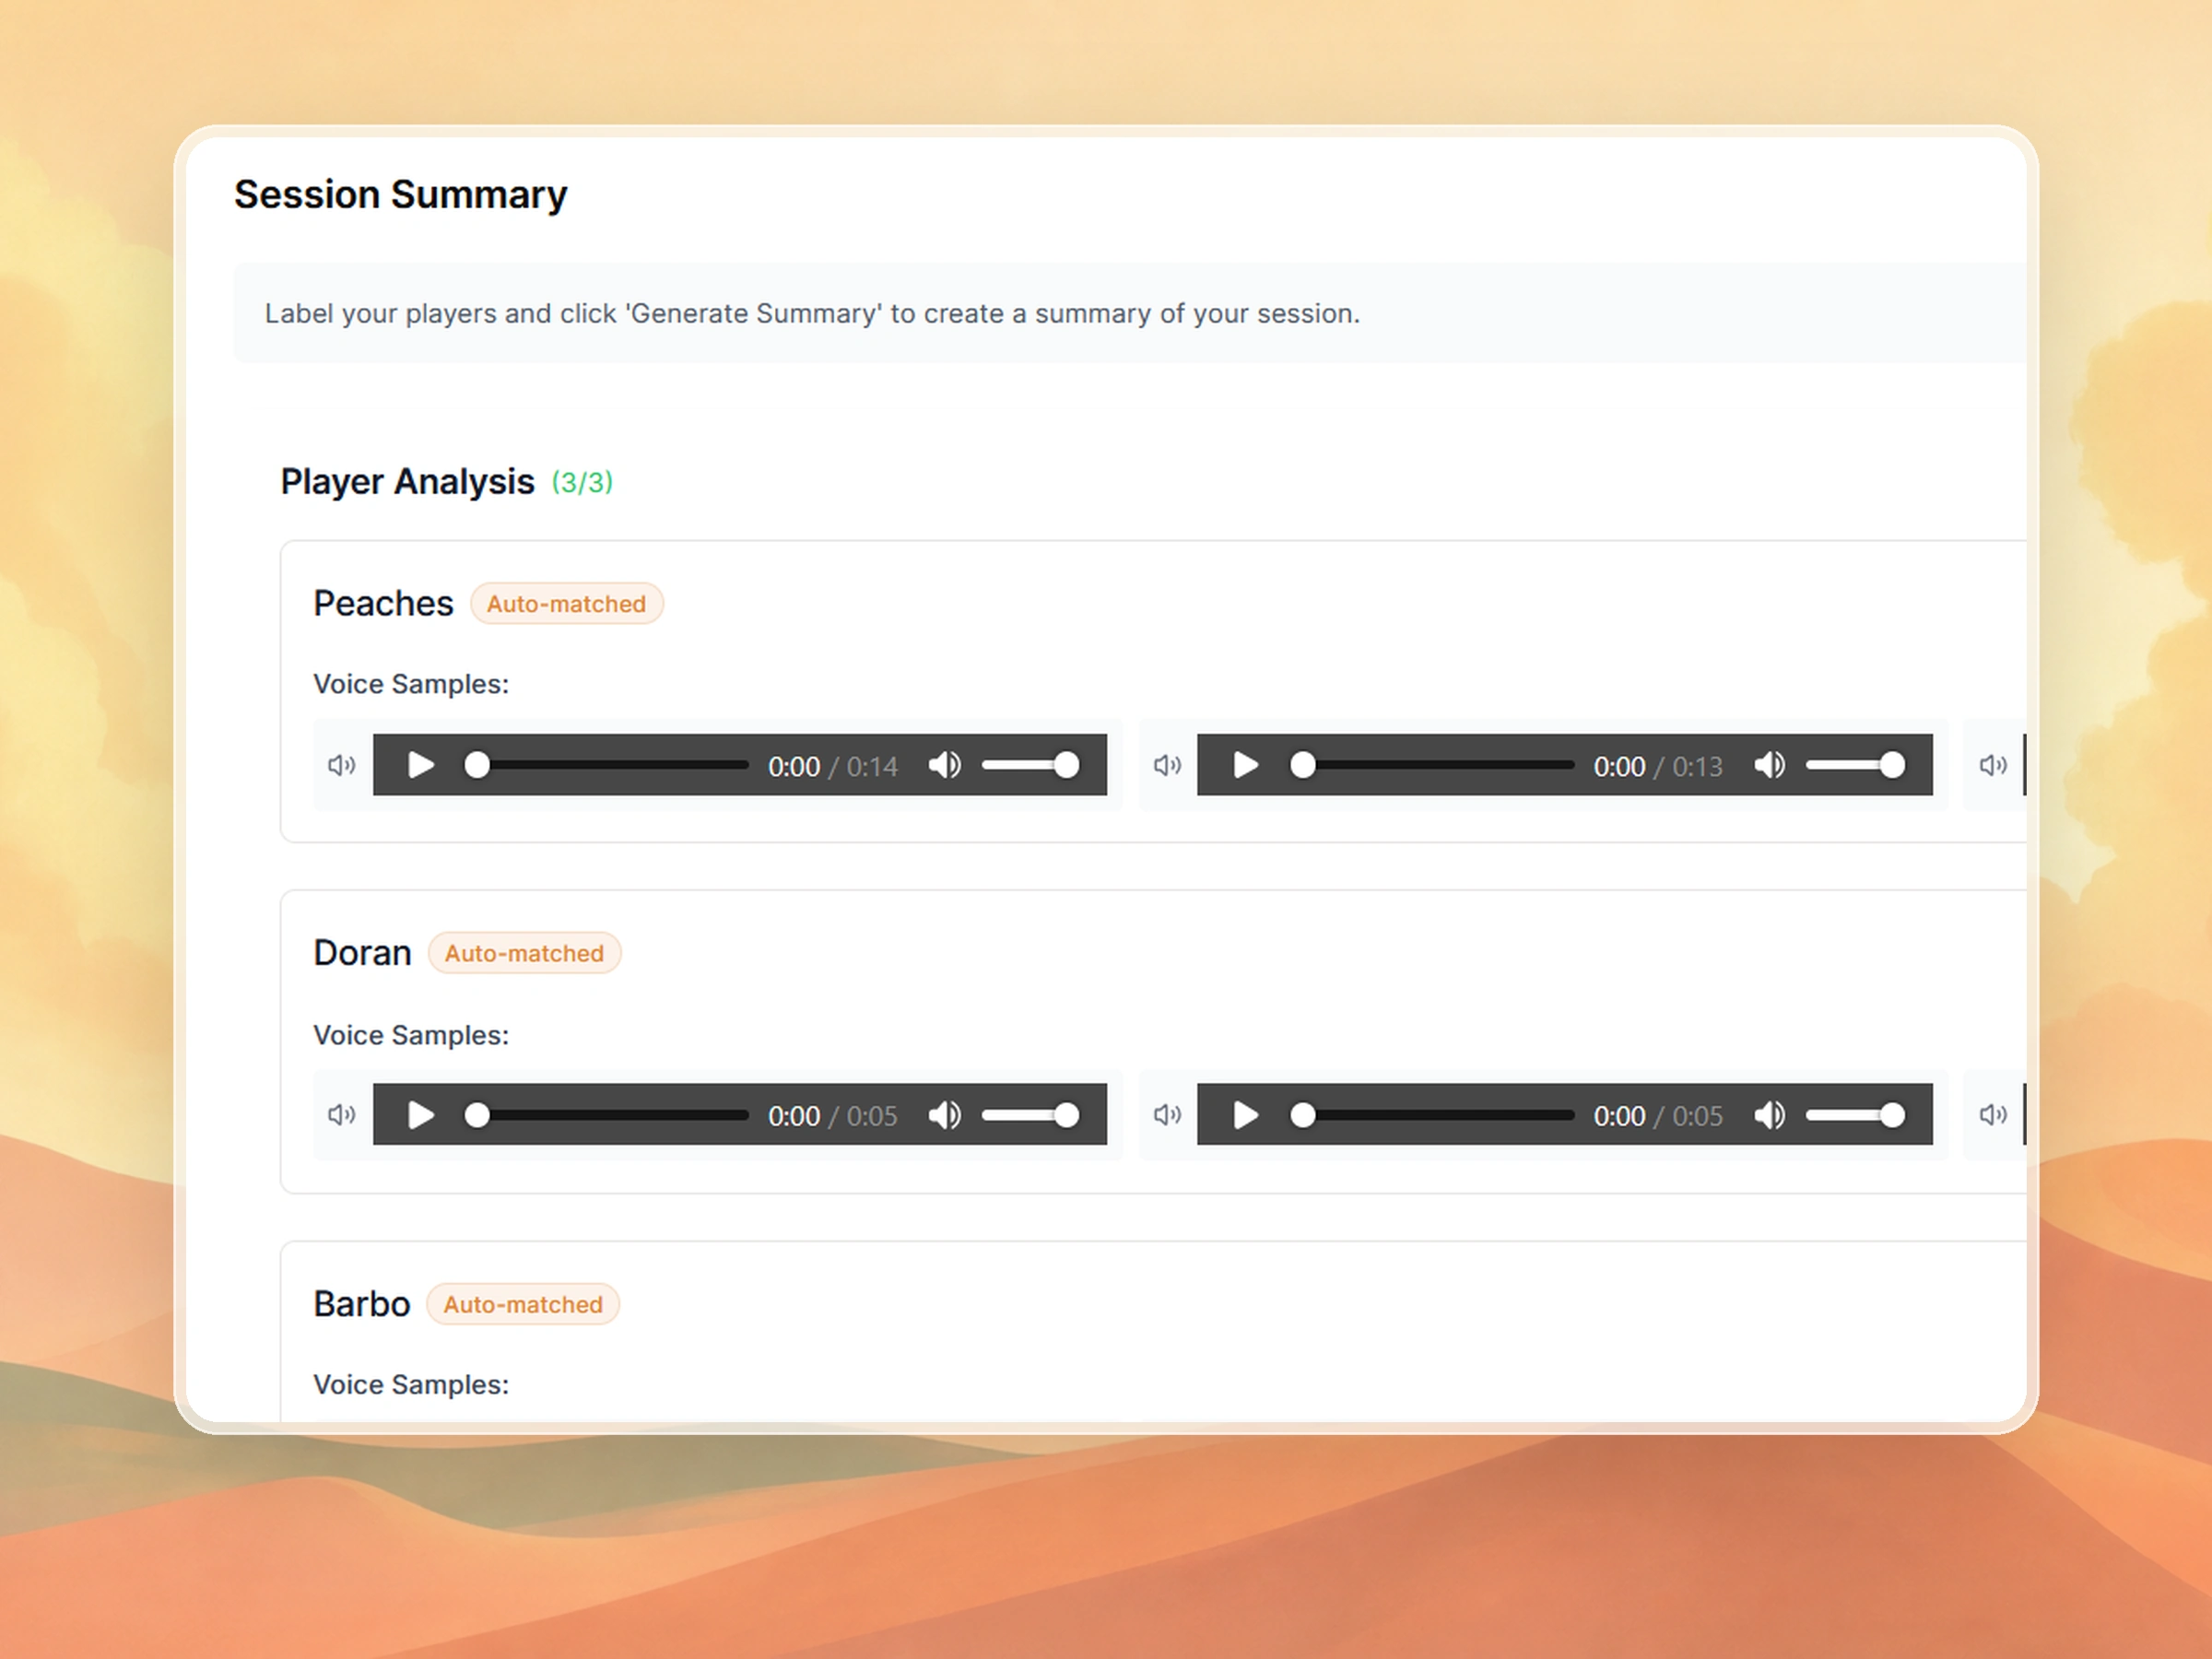Adjust volume slider on Doran's second sample

1856,1115
